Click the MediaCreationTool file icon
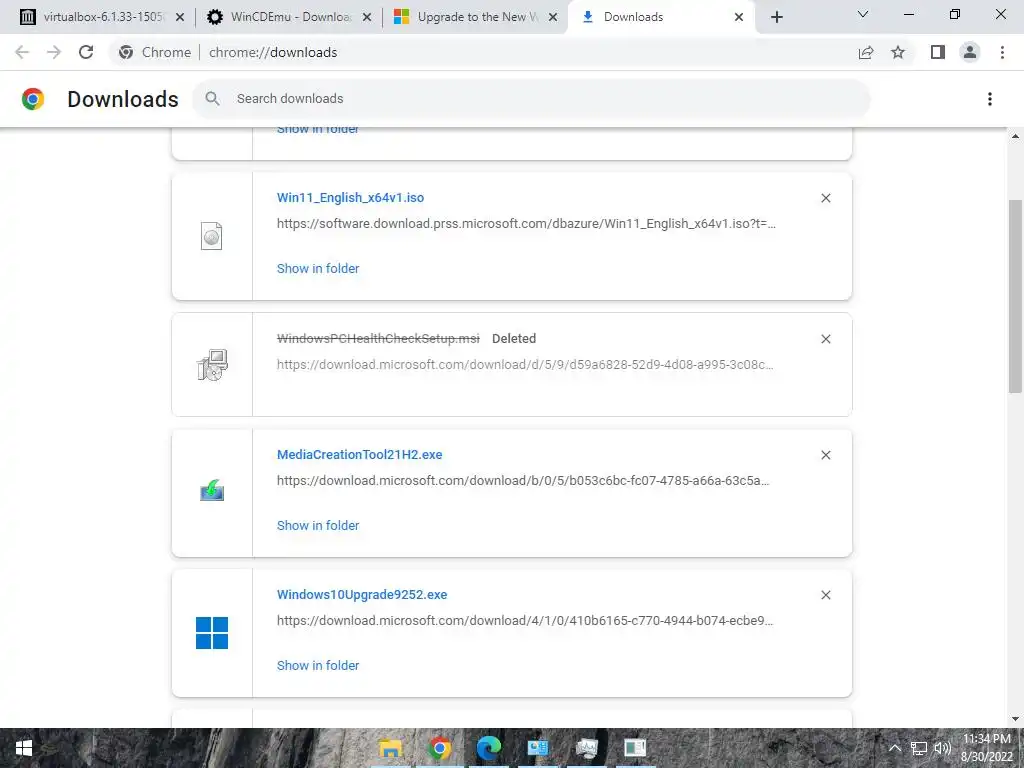The image size is (1024, 768). (x=212, y=490)
